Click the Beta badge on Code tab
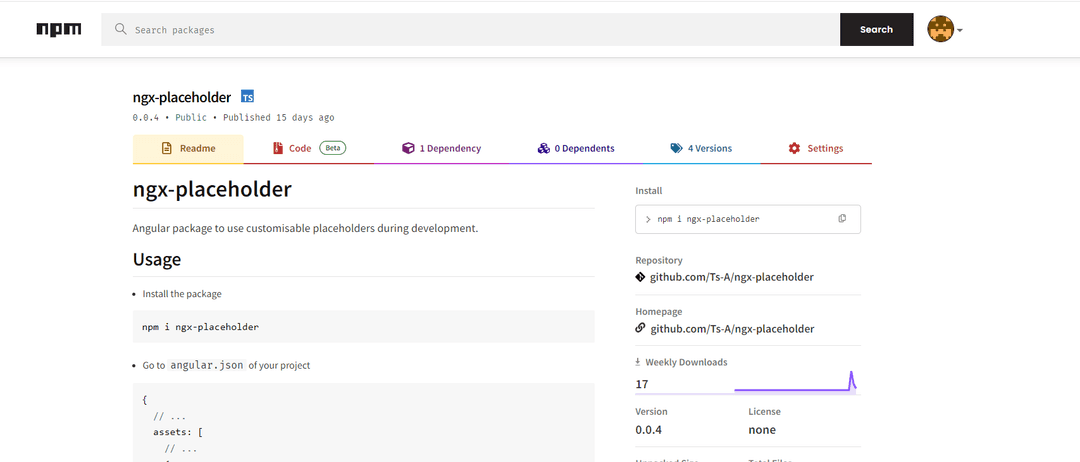1080x462 pixels. click(x=333, y=148)
